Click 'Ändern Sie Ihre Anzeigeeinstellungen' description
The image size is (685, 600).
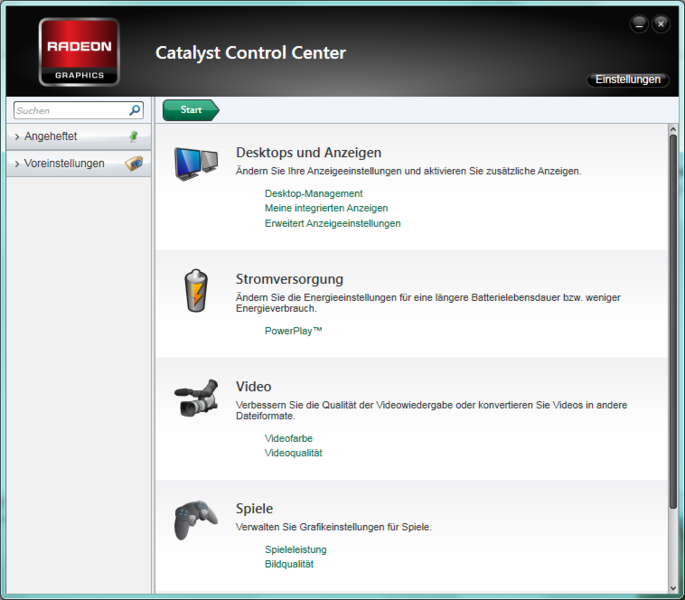pyautogui.click(x=408, y=171)
